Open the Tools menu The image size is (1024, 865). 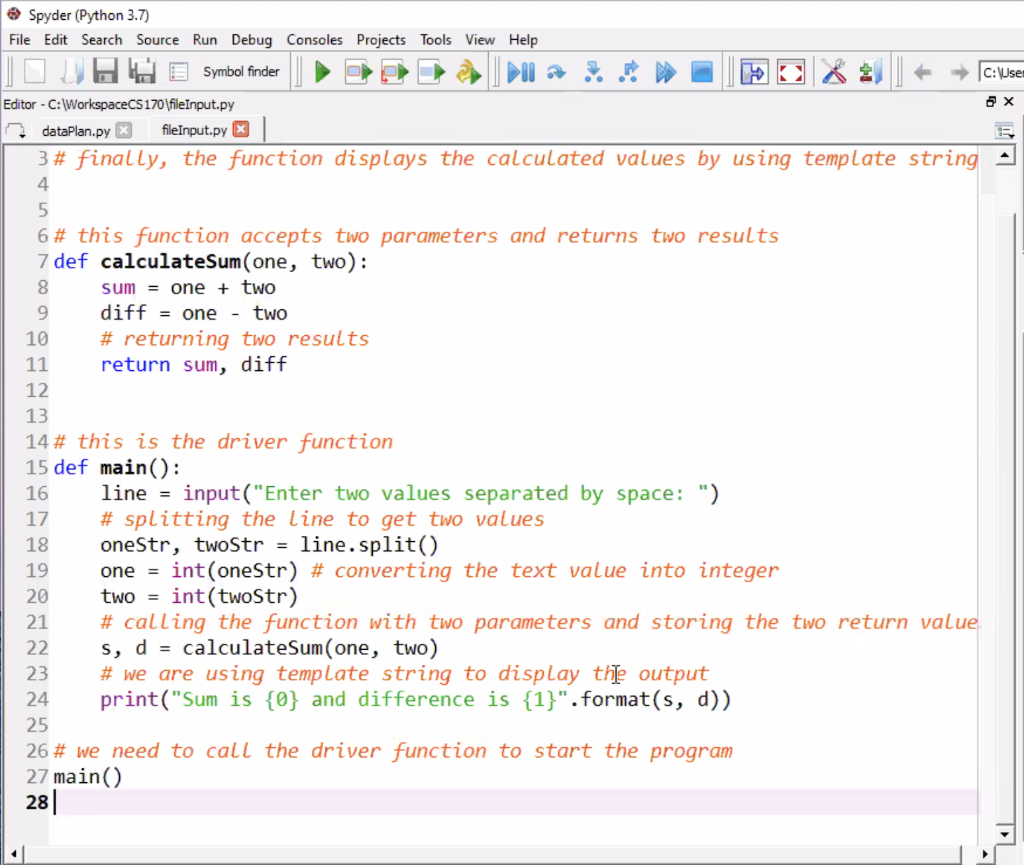click(x=435, y=40)
